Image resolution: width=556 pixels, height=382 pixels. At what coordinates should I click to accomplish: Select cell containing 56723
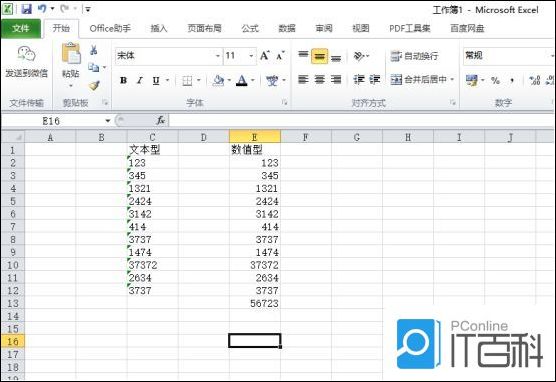click(x=255, y=304)
